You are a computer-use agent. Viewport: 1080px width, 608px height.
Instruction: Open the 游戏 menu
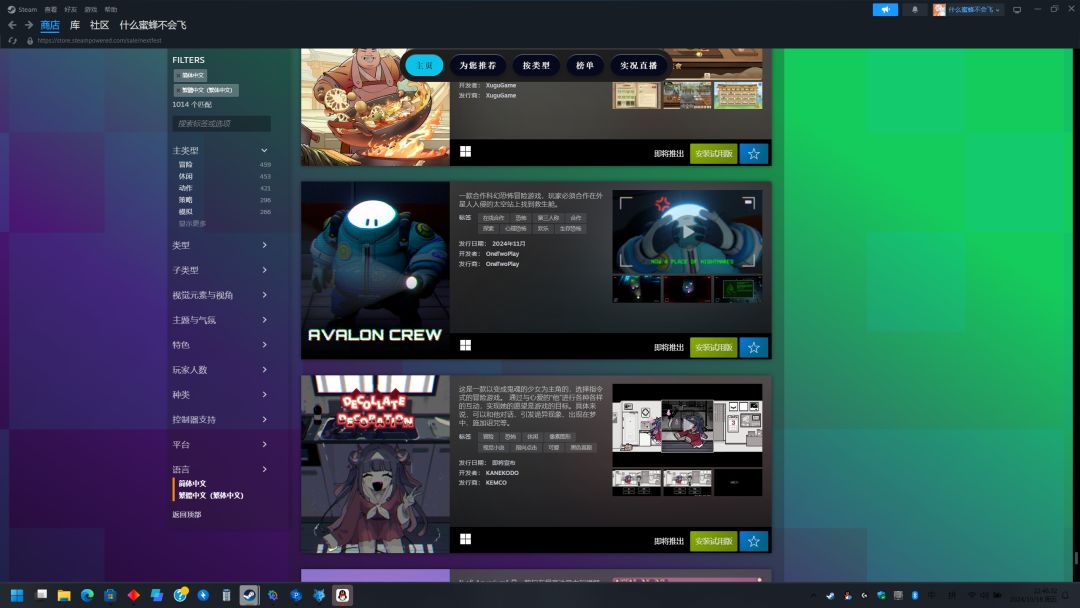[90, 10]
